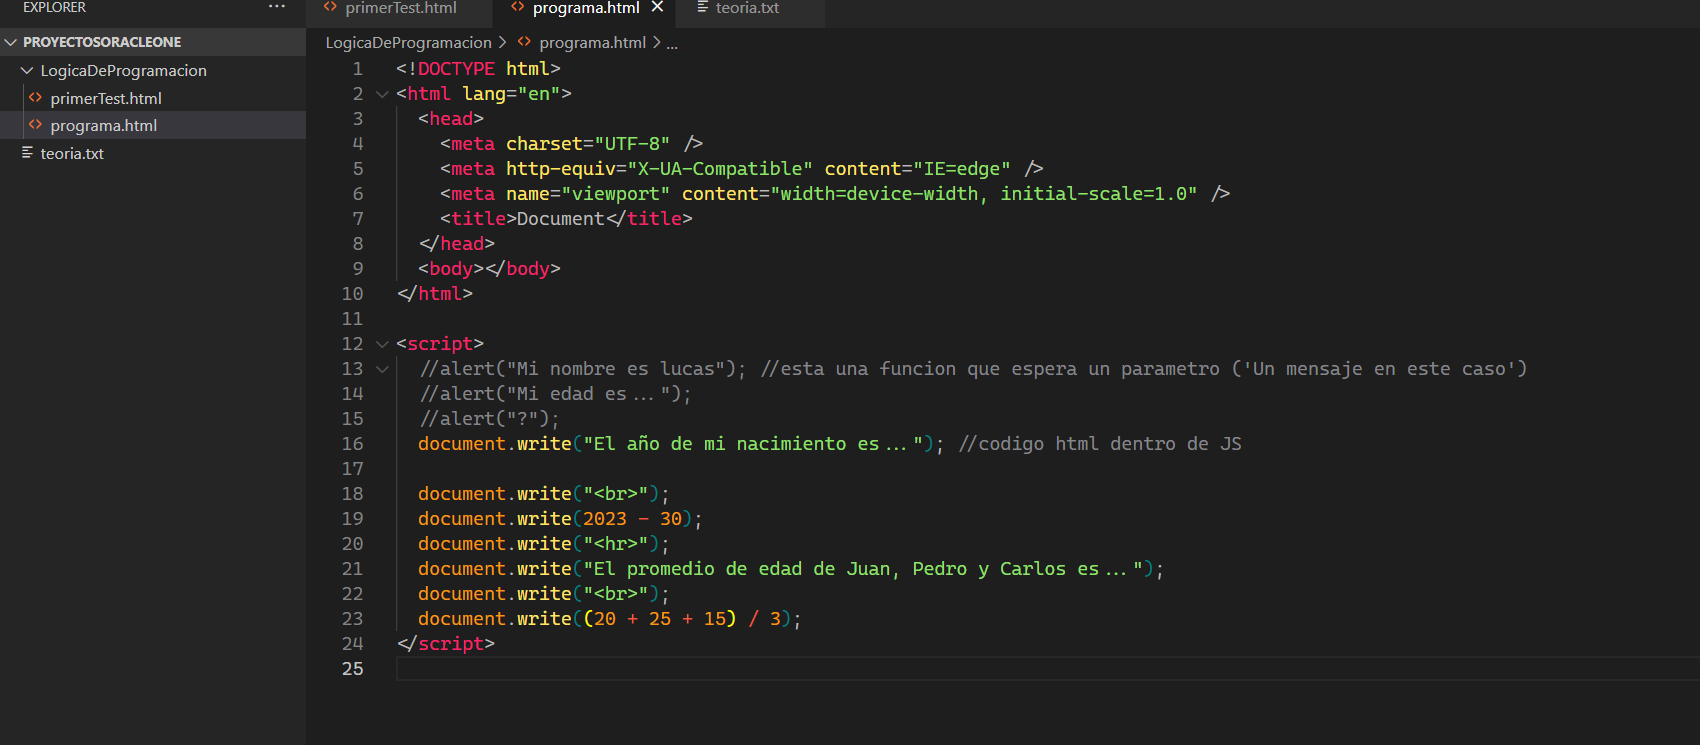This screenshot has width=1700, height=745.
Task: Click "IE=edge" content value
Action: (962, 169)
